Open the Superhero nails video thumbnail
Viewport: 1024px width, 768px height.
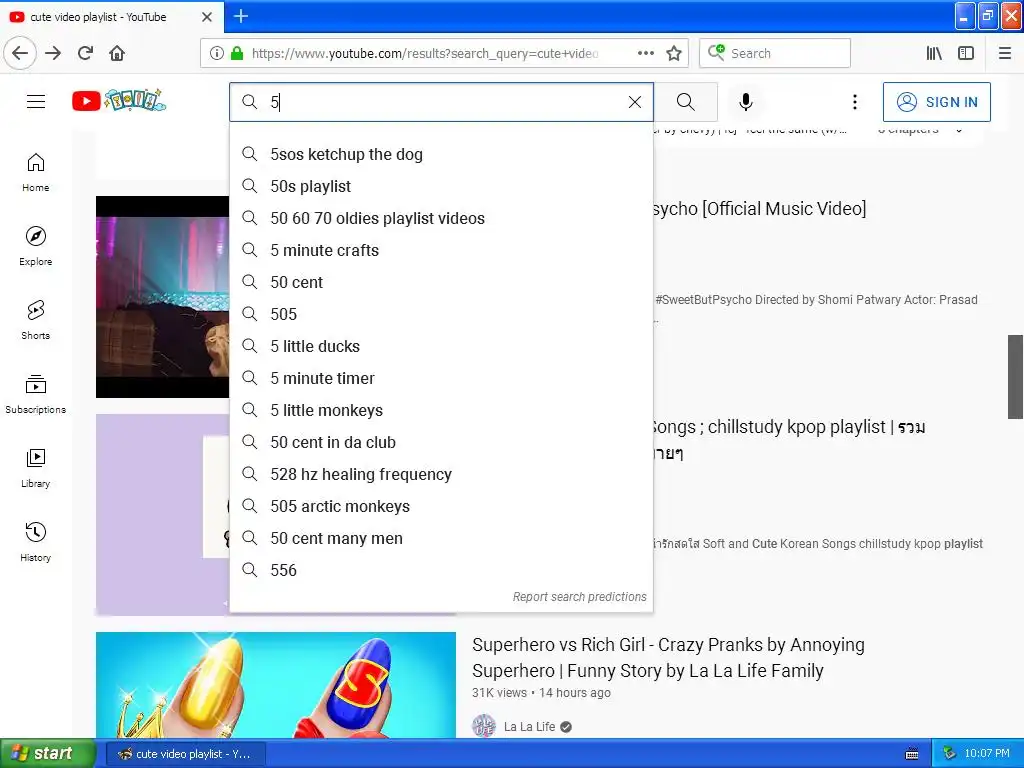276,685
